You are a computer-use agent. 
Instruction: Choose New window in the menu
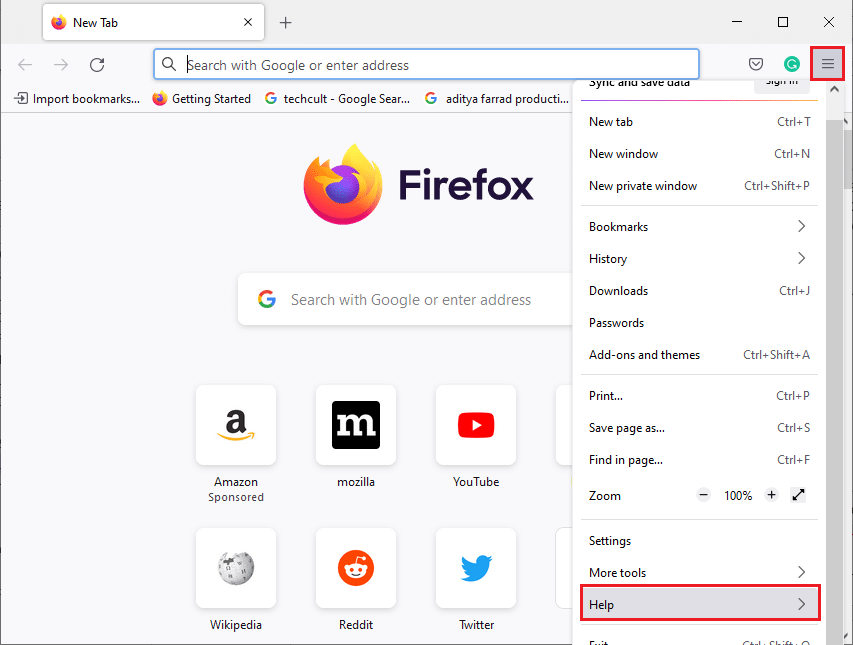point(699,154)
